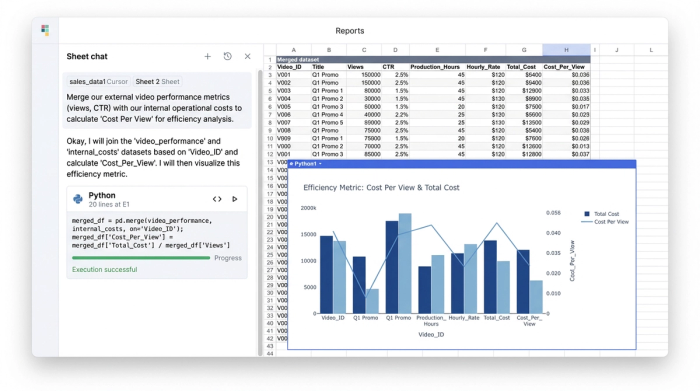Select row 43 header
The image size is (700, 391).
(x=270, y=346)
